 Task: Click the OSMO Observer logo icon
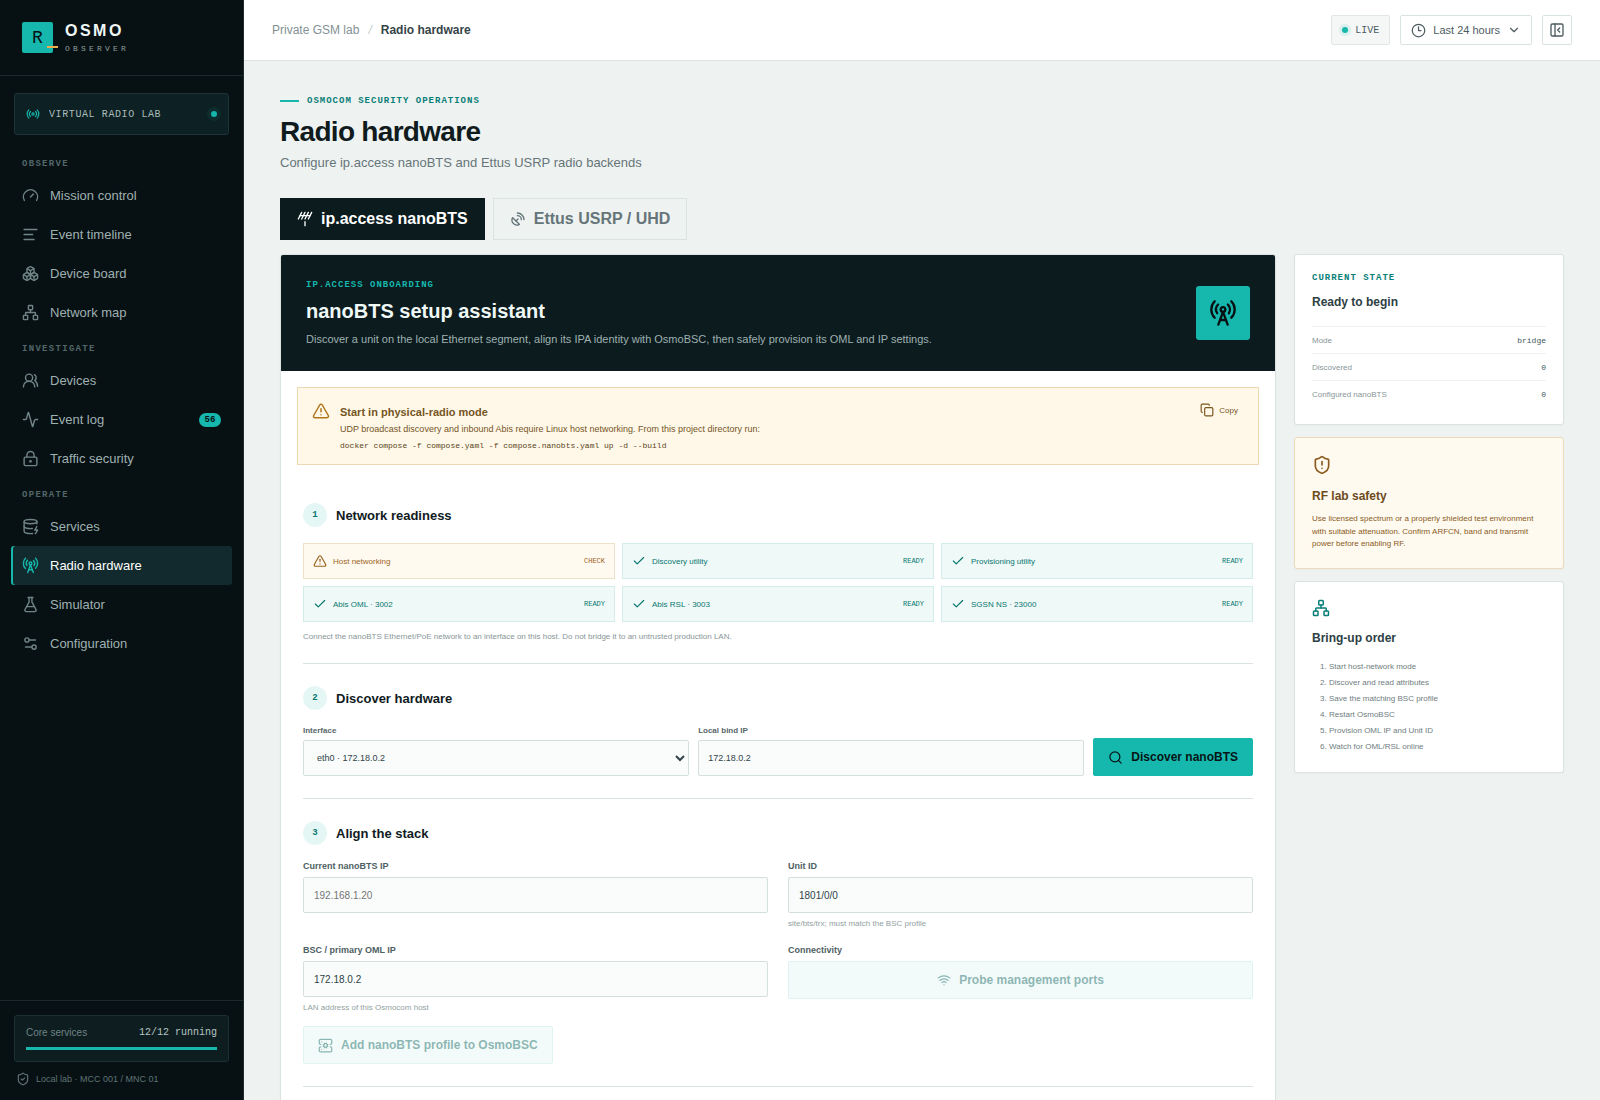point(38,37)
